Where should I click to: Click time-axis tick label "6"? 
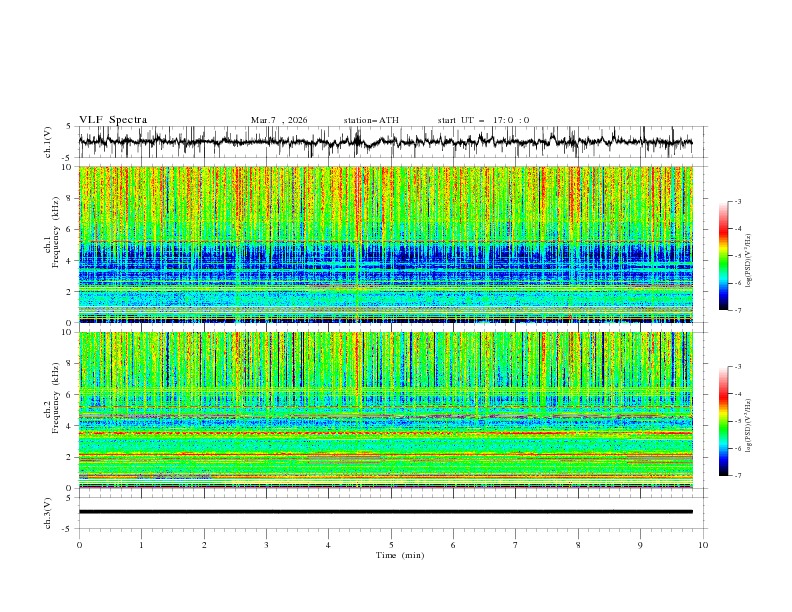(453, 545)
